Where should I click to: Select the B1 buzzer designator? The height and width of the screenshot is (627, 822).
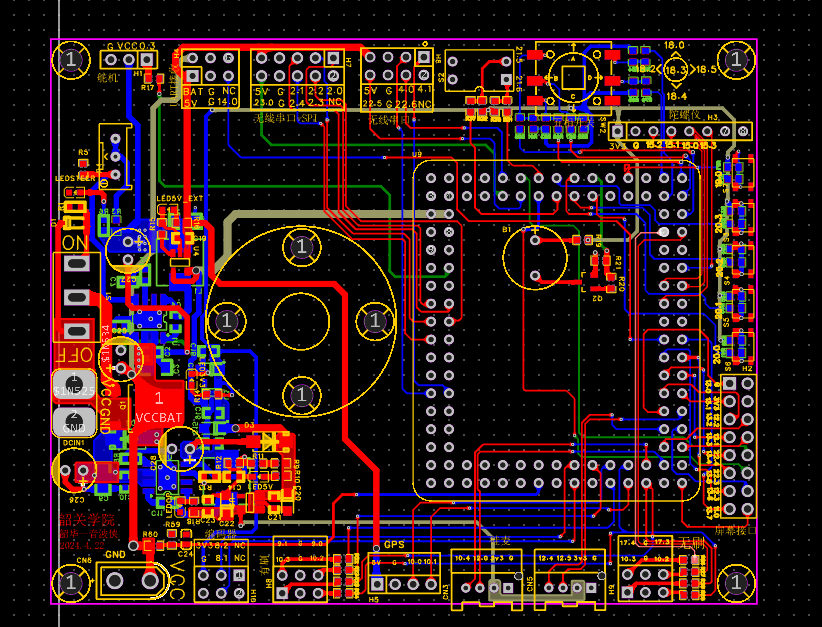[506, 230]
